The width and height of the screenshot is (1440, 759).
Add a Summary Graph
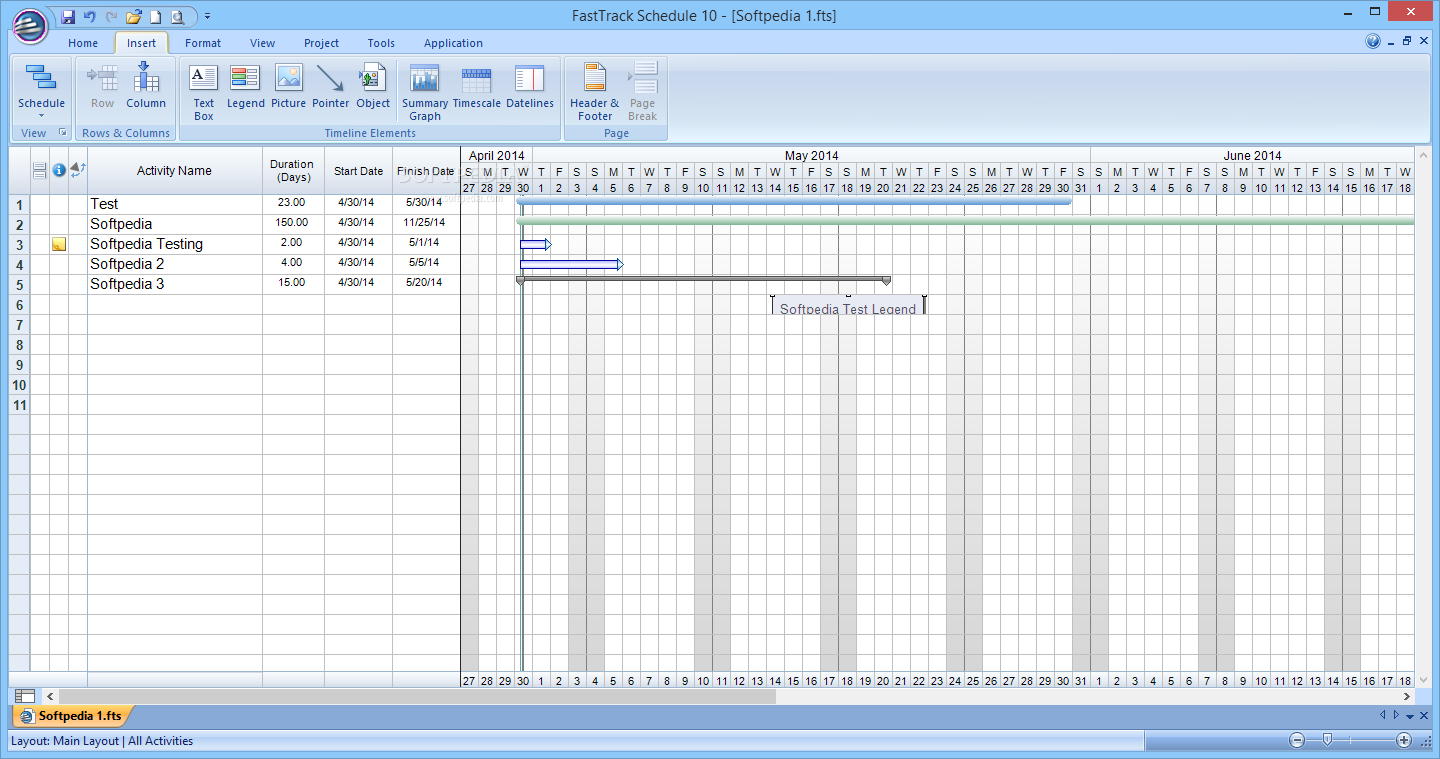pos(425,92)
